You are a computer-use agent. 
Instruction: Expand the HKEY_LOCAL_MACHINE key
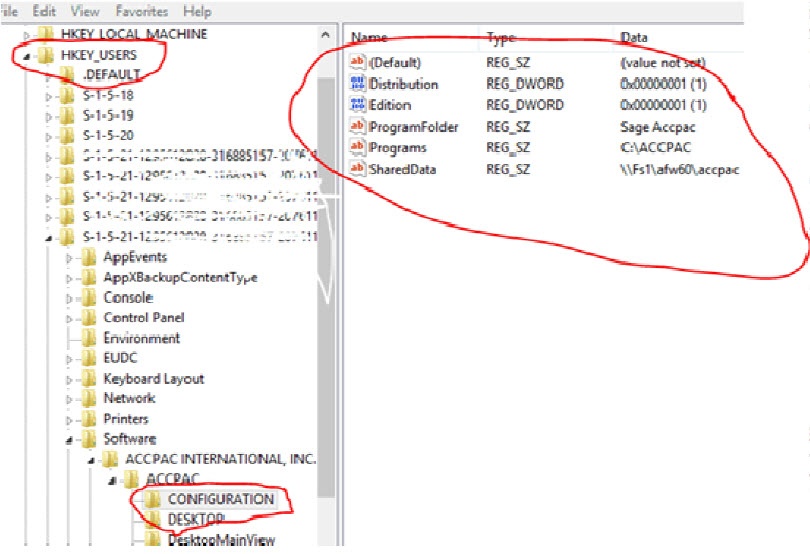pos(27,35)
